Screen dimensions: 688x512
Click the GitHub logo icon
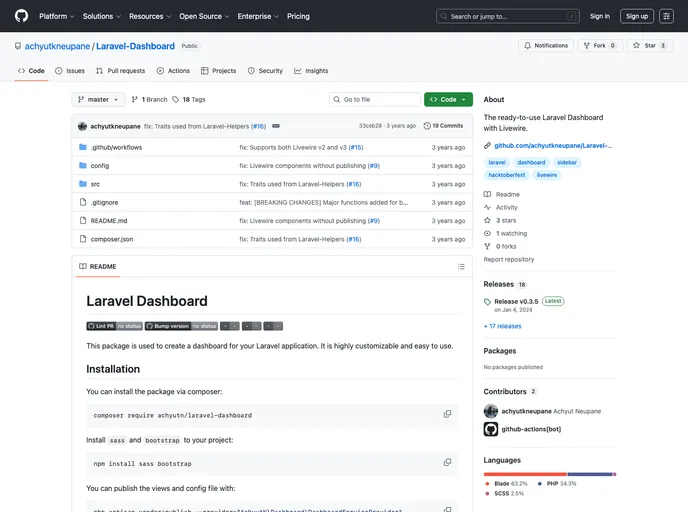pos(21,16)
